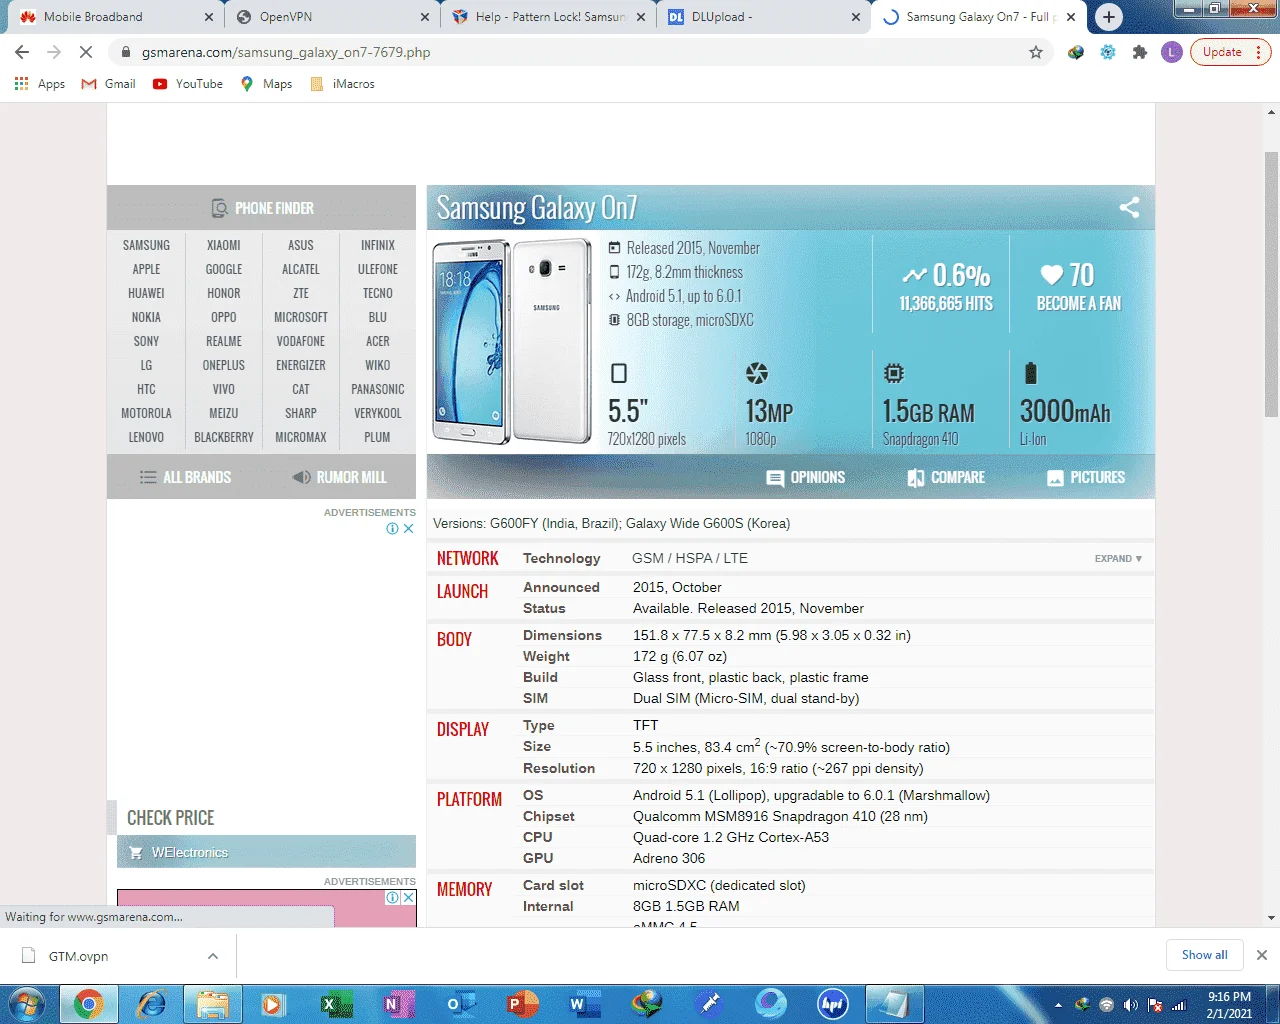The height and width of the screenshot is (1024, 1280).
Task: Select the Google brand link
Action: (223, 269)
